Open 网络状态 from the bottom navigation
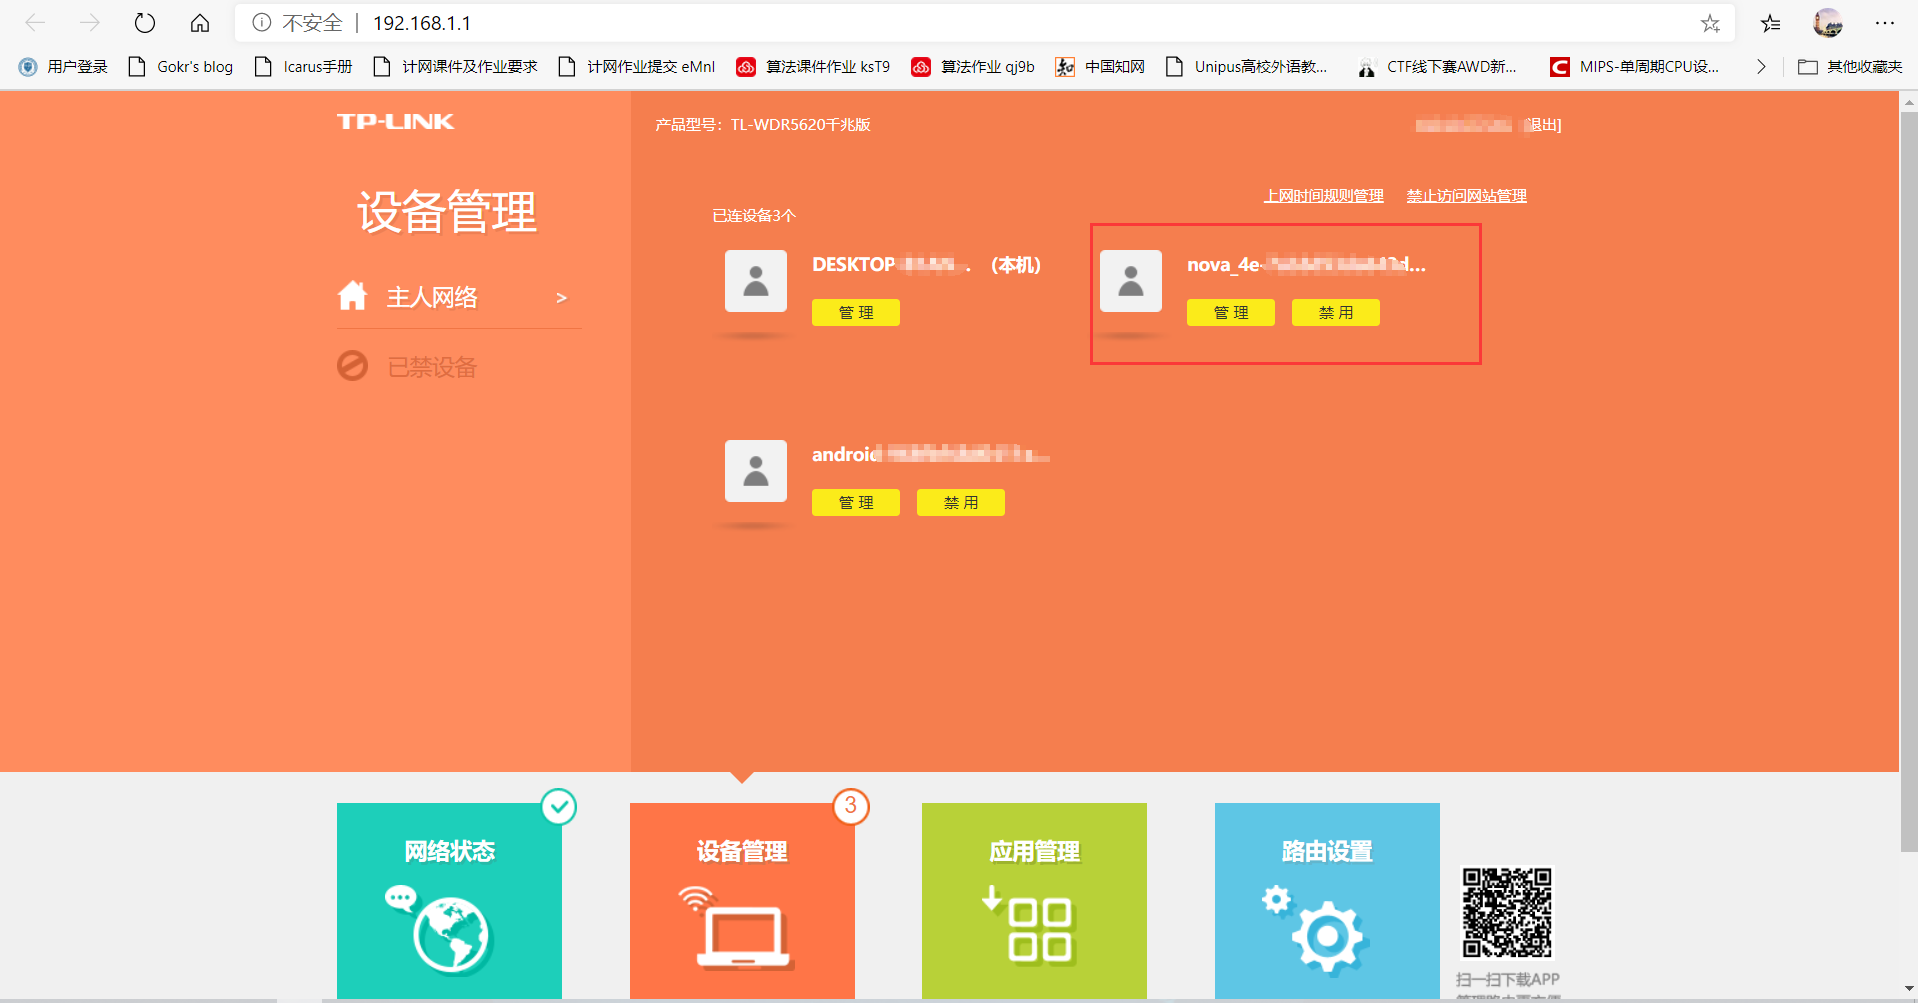 [x=448, y=898]
